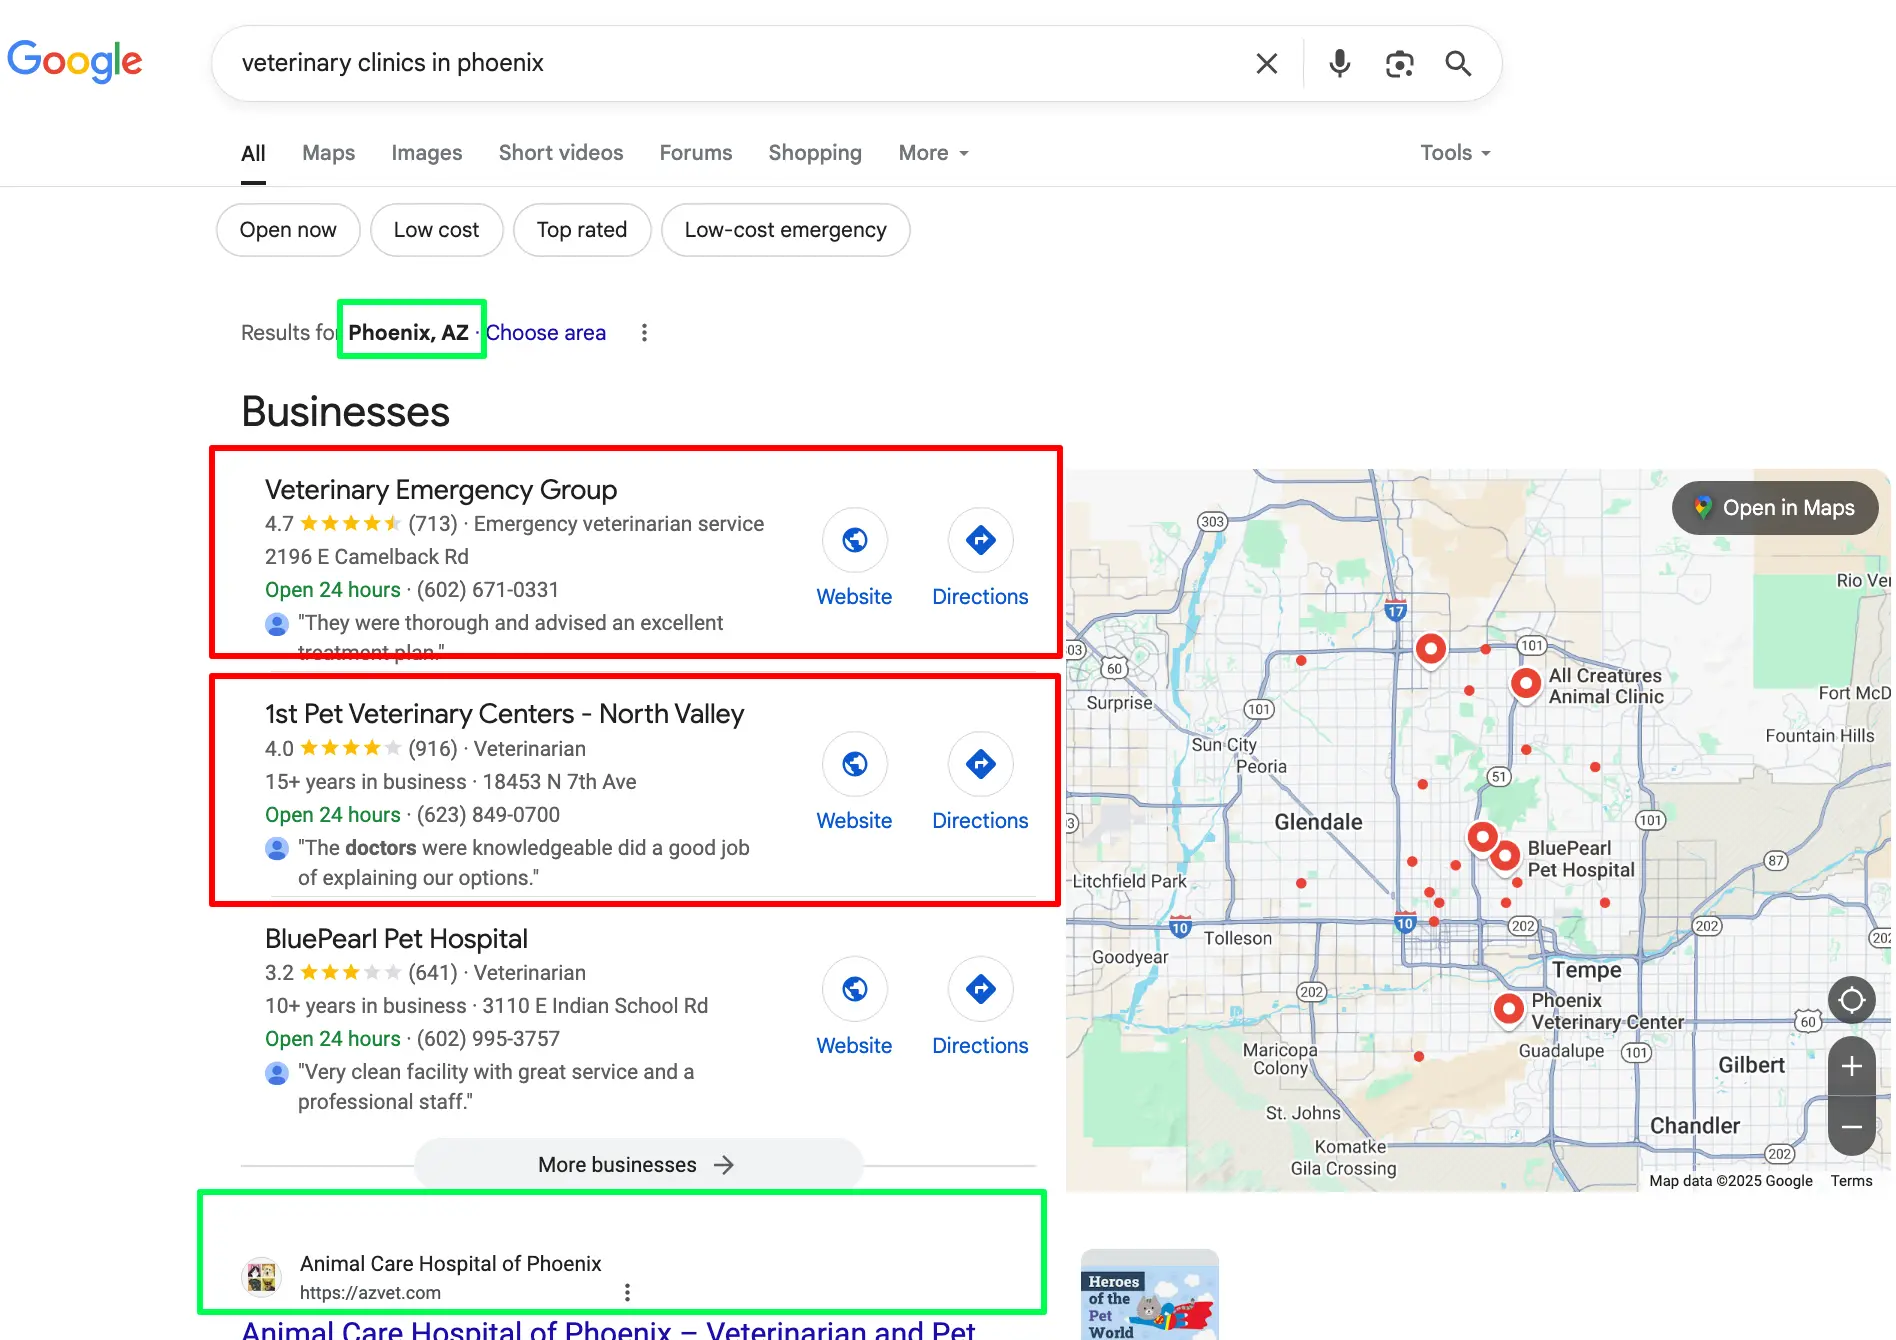1896x1340 pixels.
Task: Click the Tempe label on the map
Action: pyautogui.click(x=1586, y=970)
